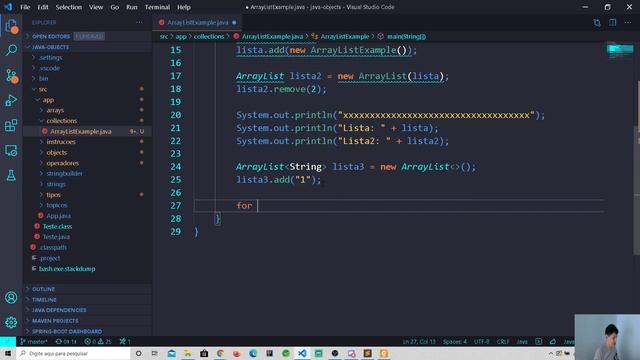Expand the bin folder
The height and width of the screenshot is (360, 640).
(88, 78)
